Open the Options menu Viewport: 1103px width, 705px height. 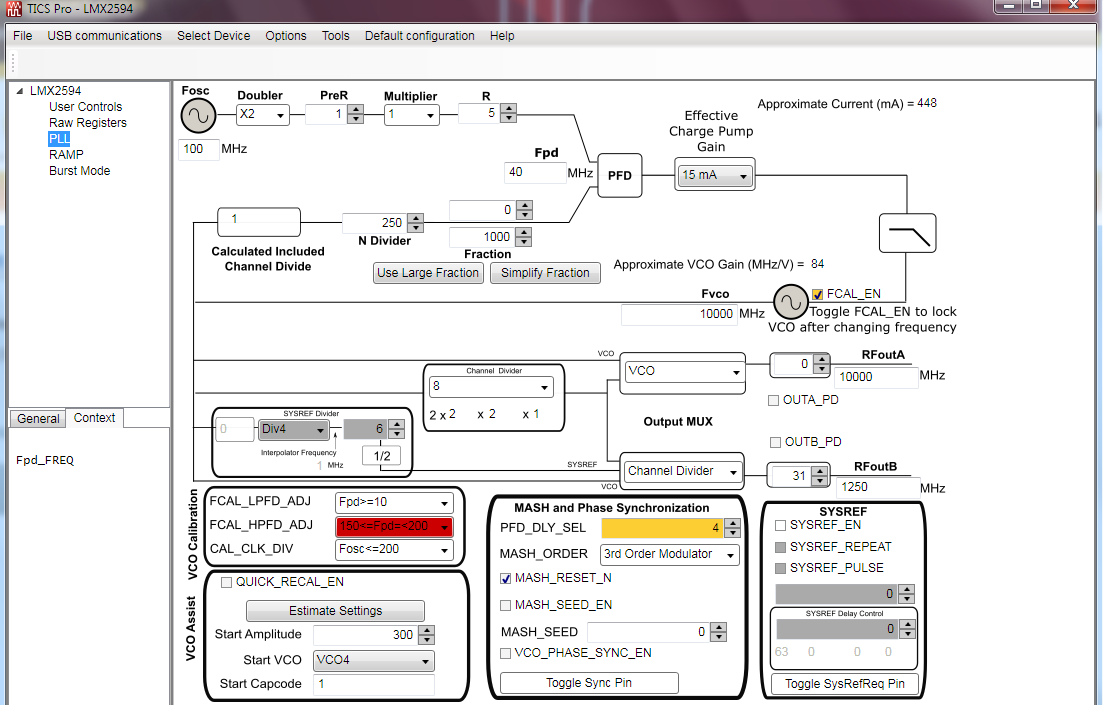tap(286, 36)
